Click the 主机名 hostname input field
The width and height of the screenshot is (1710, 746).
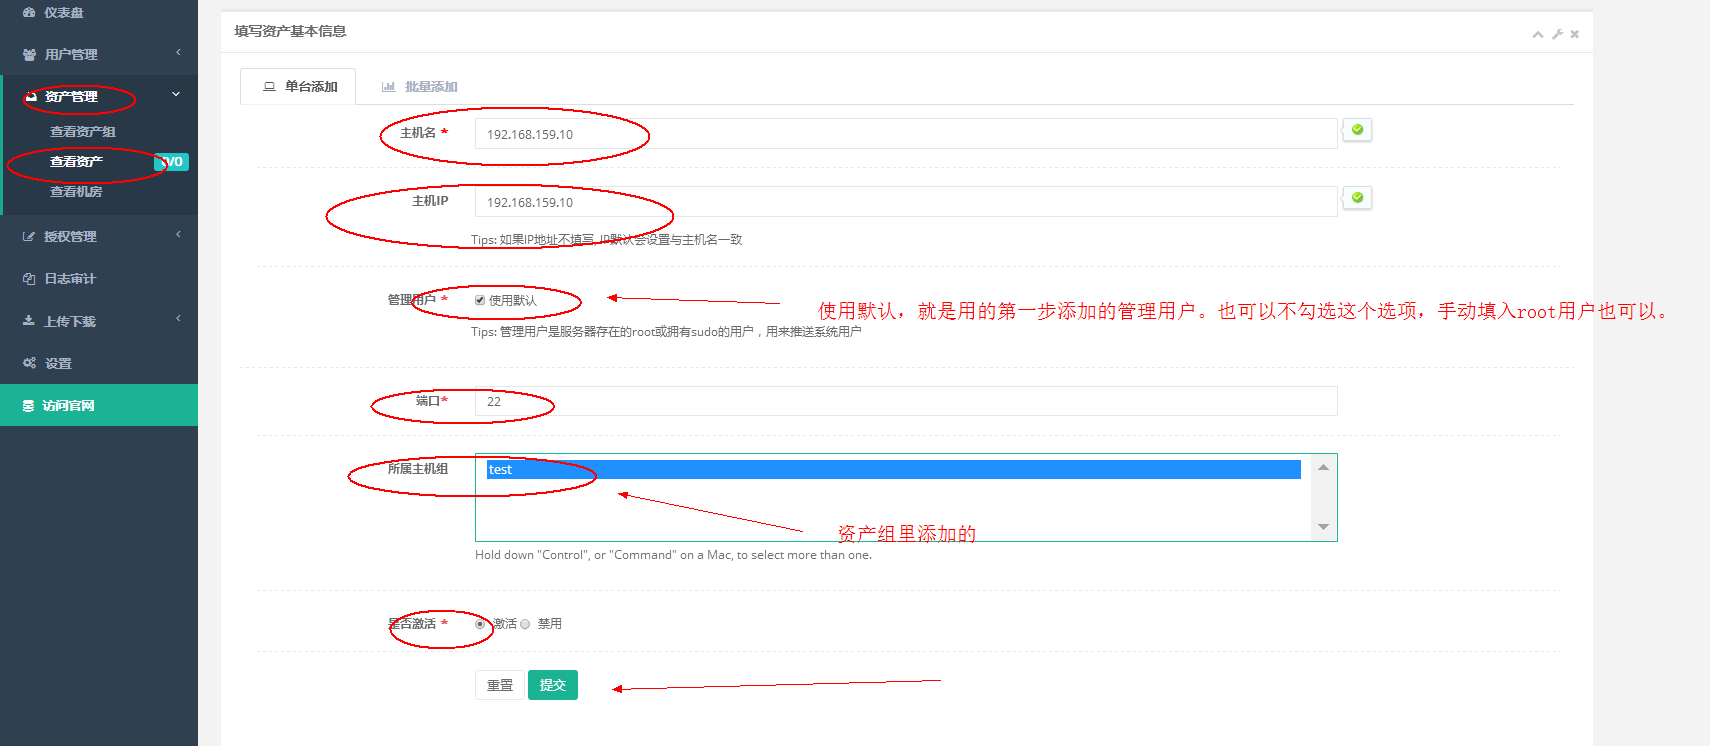pyautogui.click(x=906, y=134)
